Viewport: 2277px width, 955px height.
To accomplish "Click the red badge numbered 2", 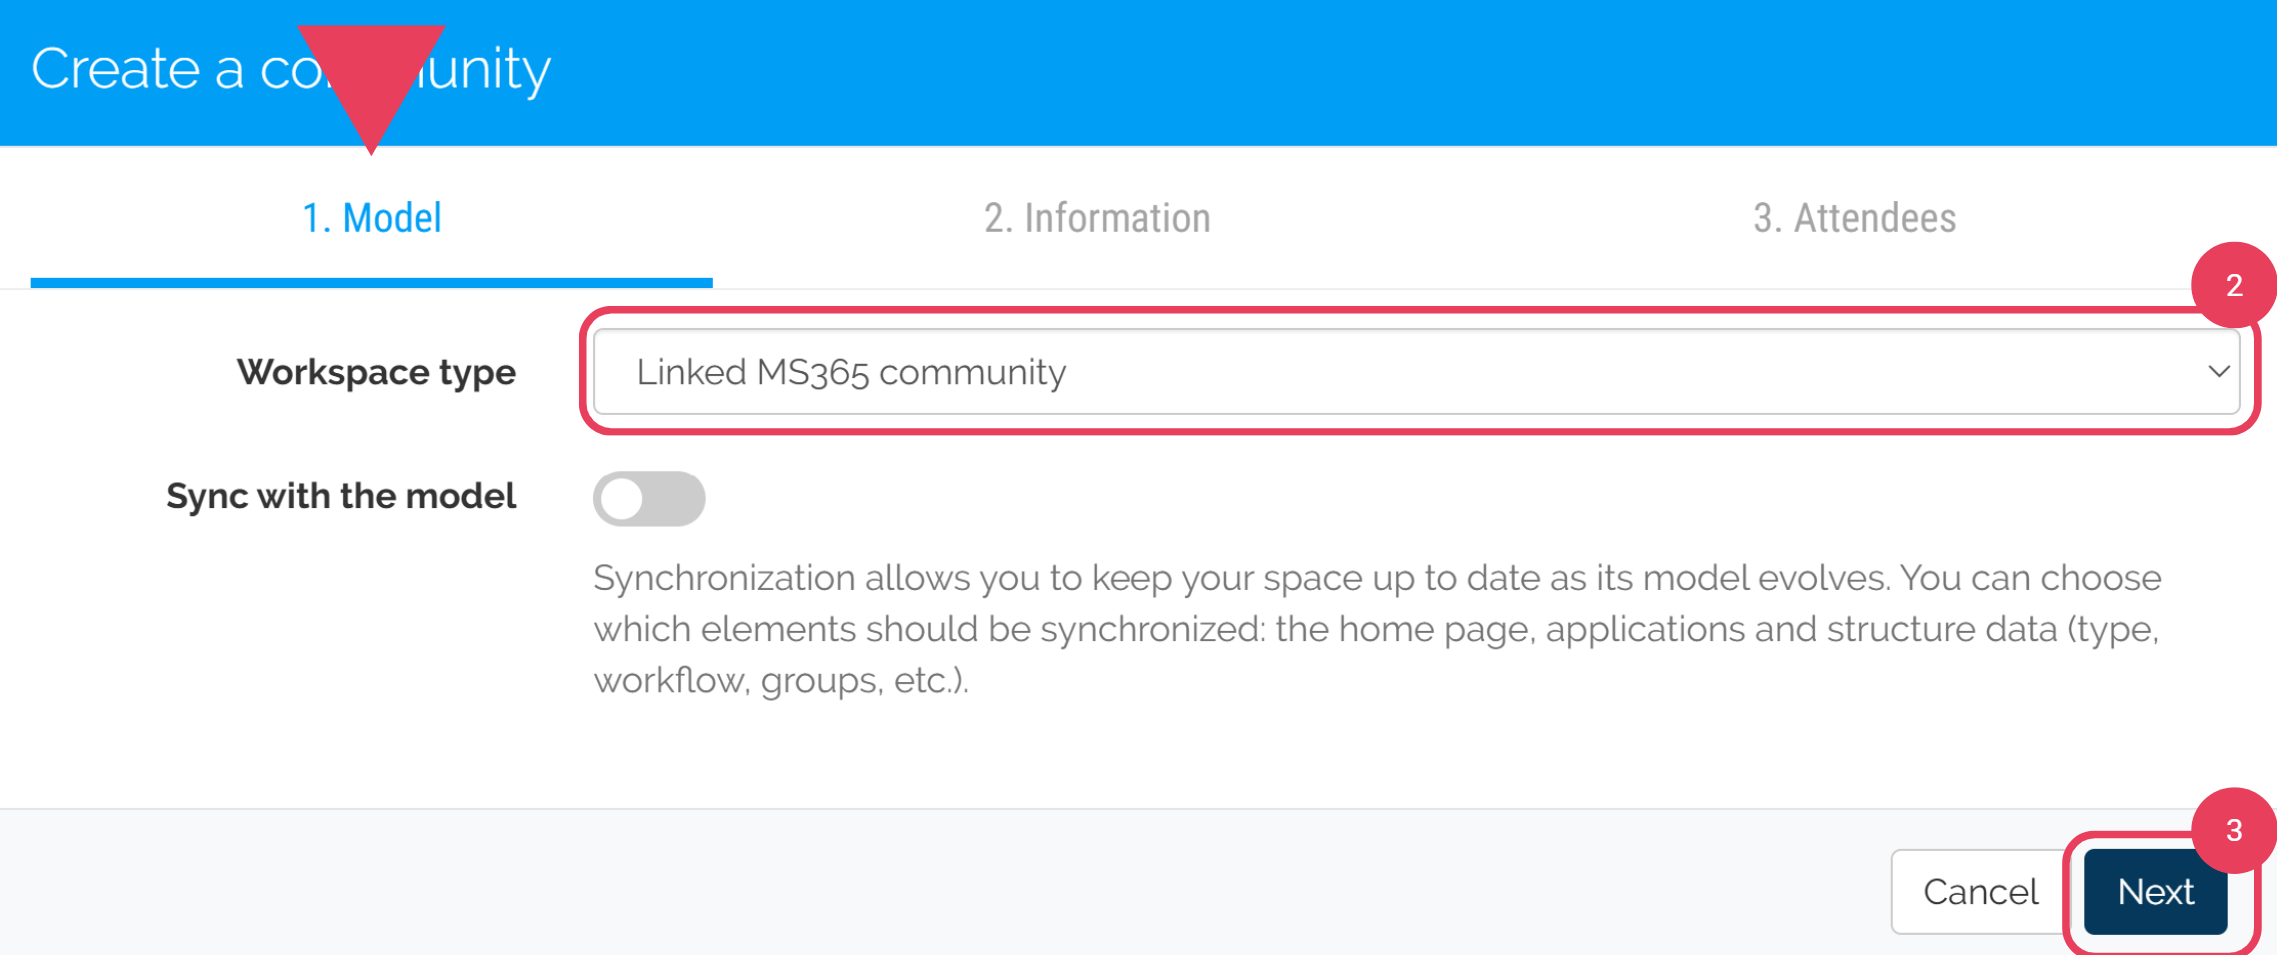I will 2232,286.
